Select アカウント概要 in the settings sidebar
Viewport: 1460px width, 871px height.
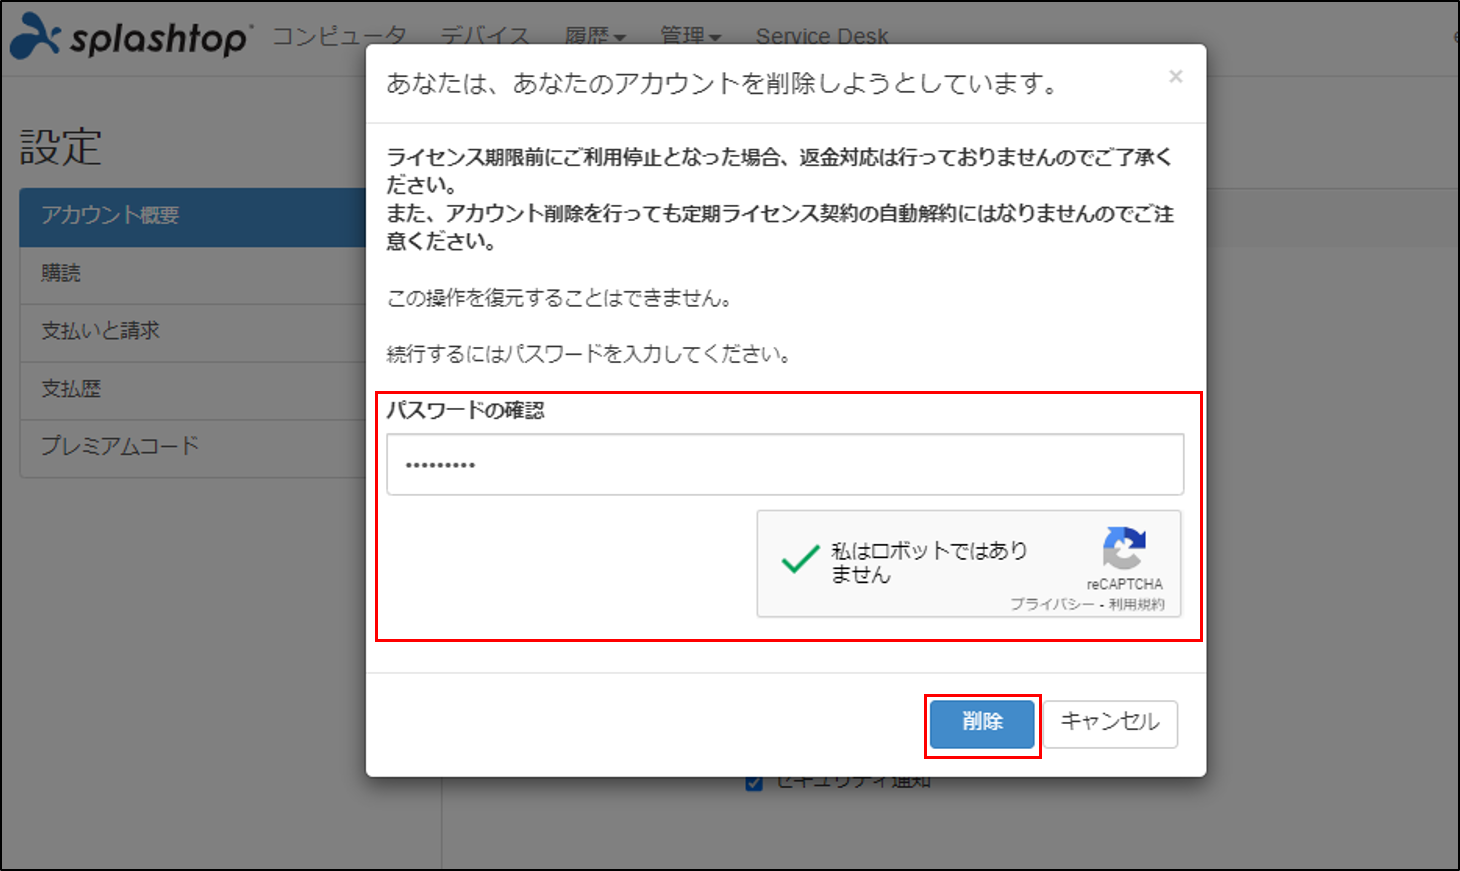coord(194,216)
